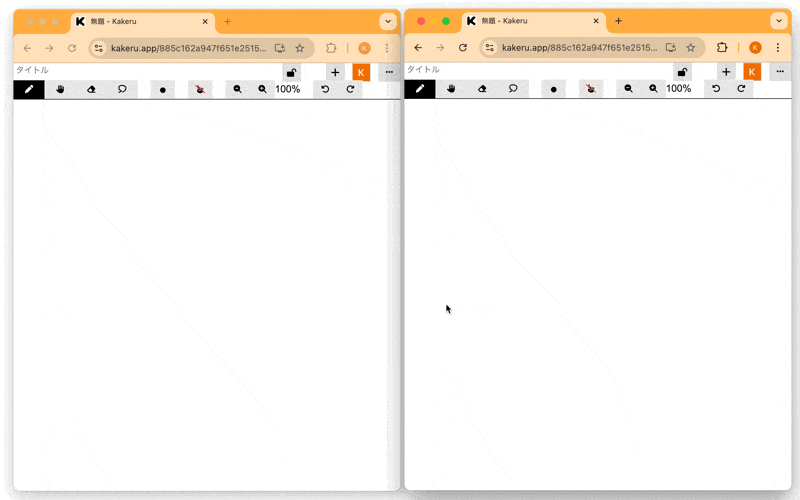Viewport: 800px width, 500px height.
Task: Install app icon in right address bar
Action: pos(670,47)
